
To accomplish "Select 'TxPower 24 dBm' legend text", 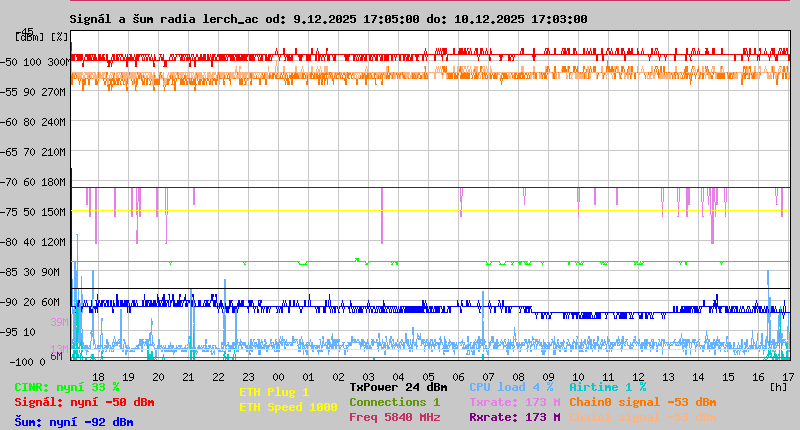I will 398,387.
